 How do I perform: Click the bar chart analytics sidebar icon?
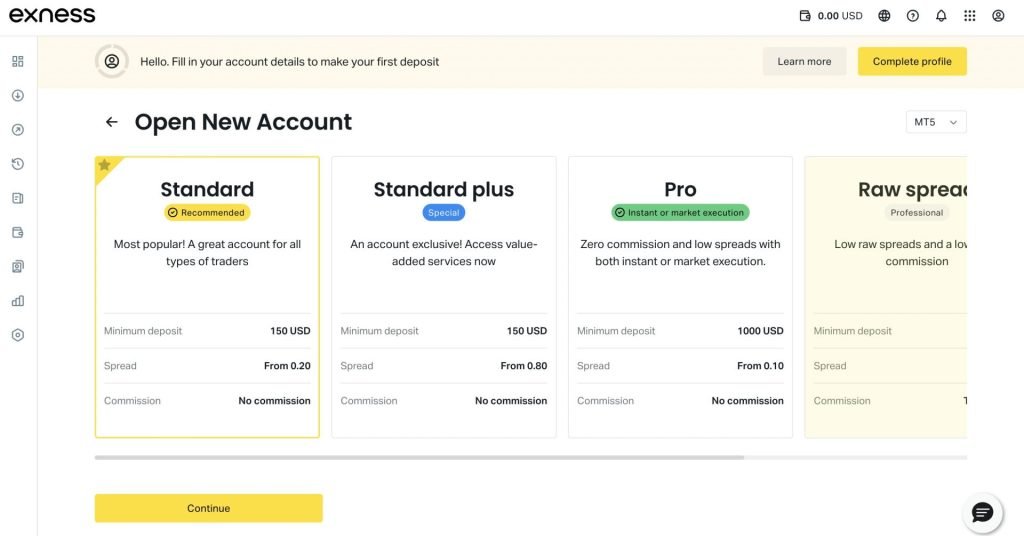click(x=17, y=300)
